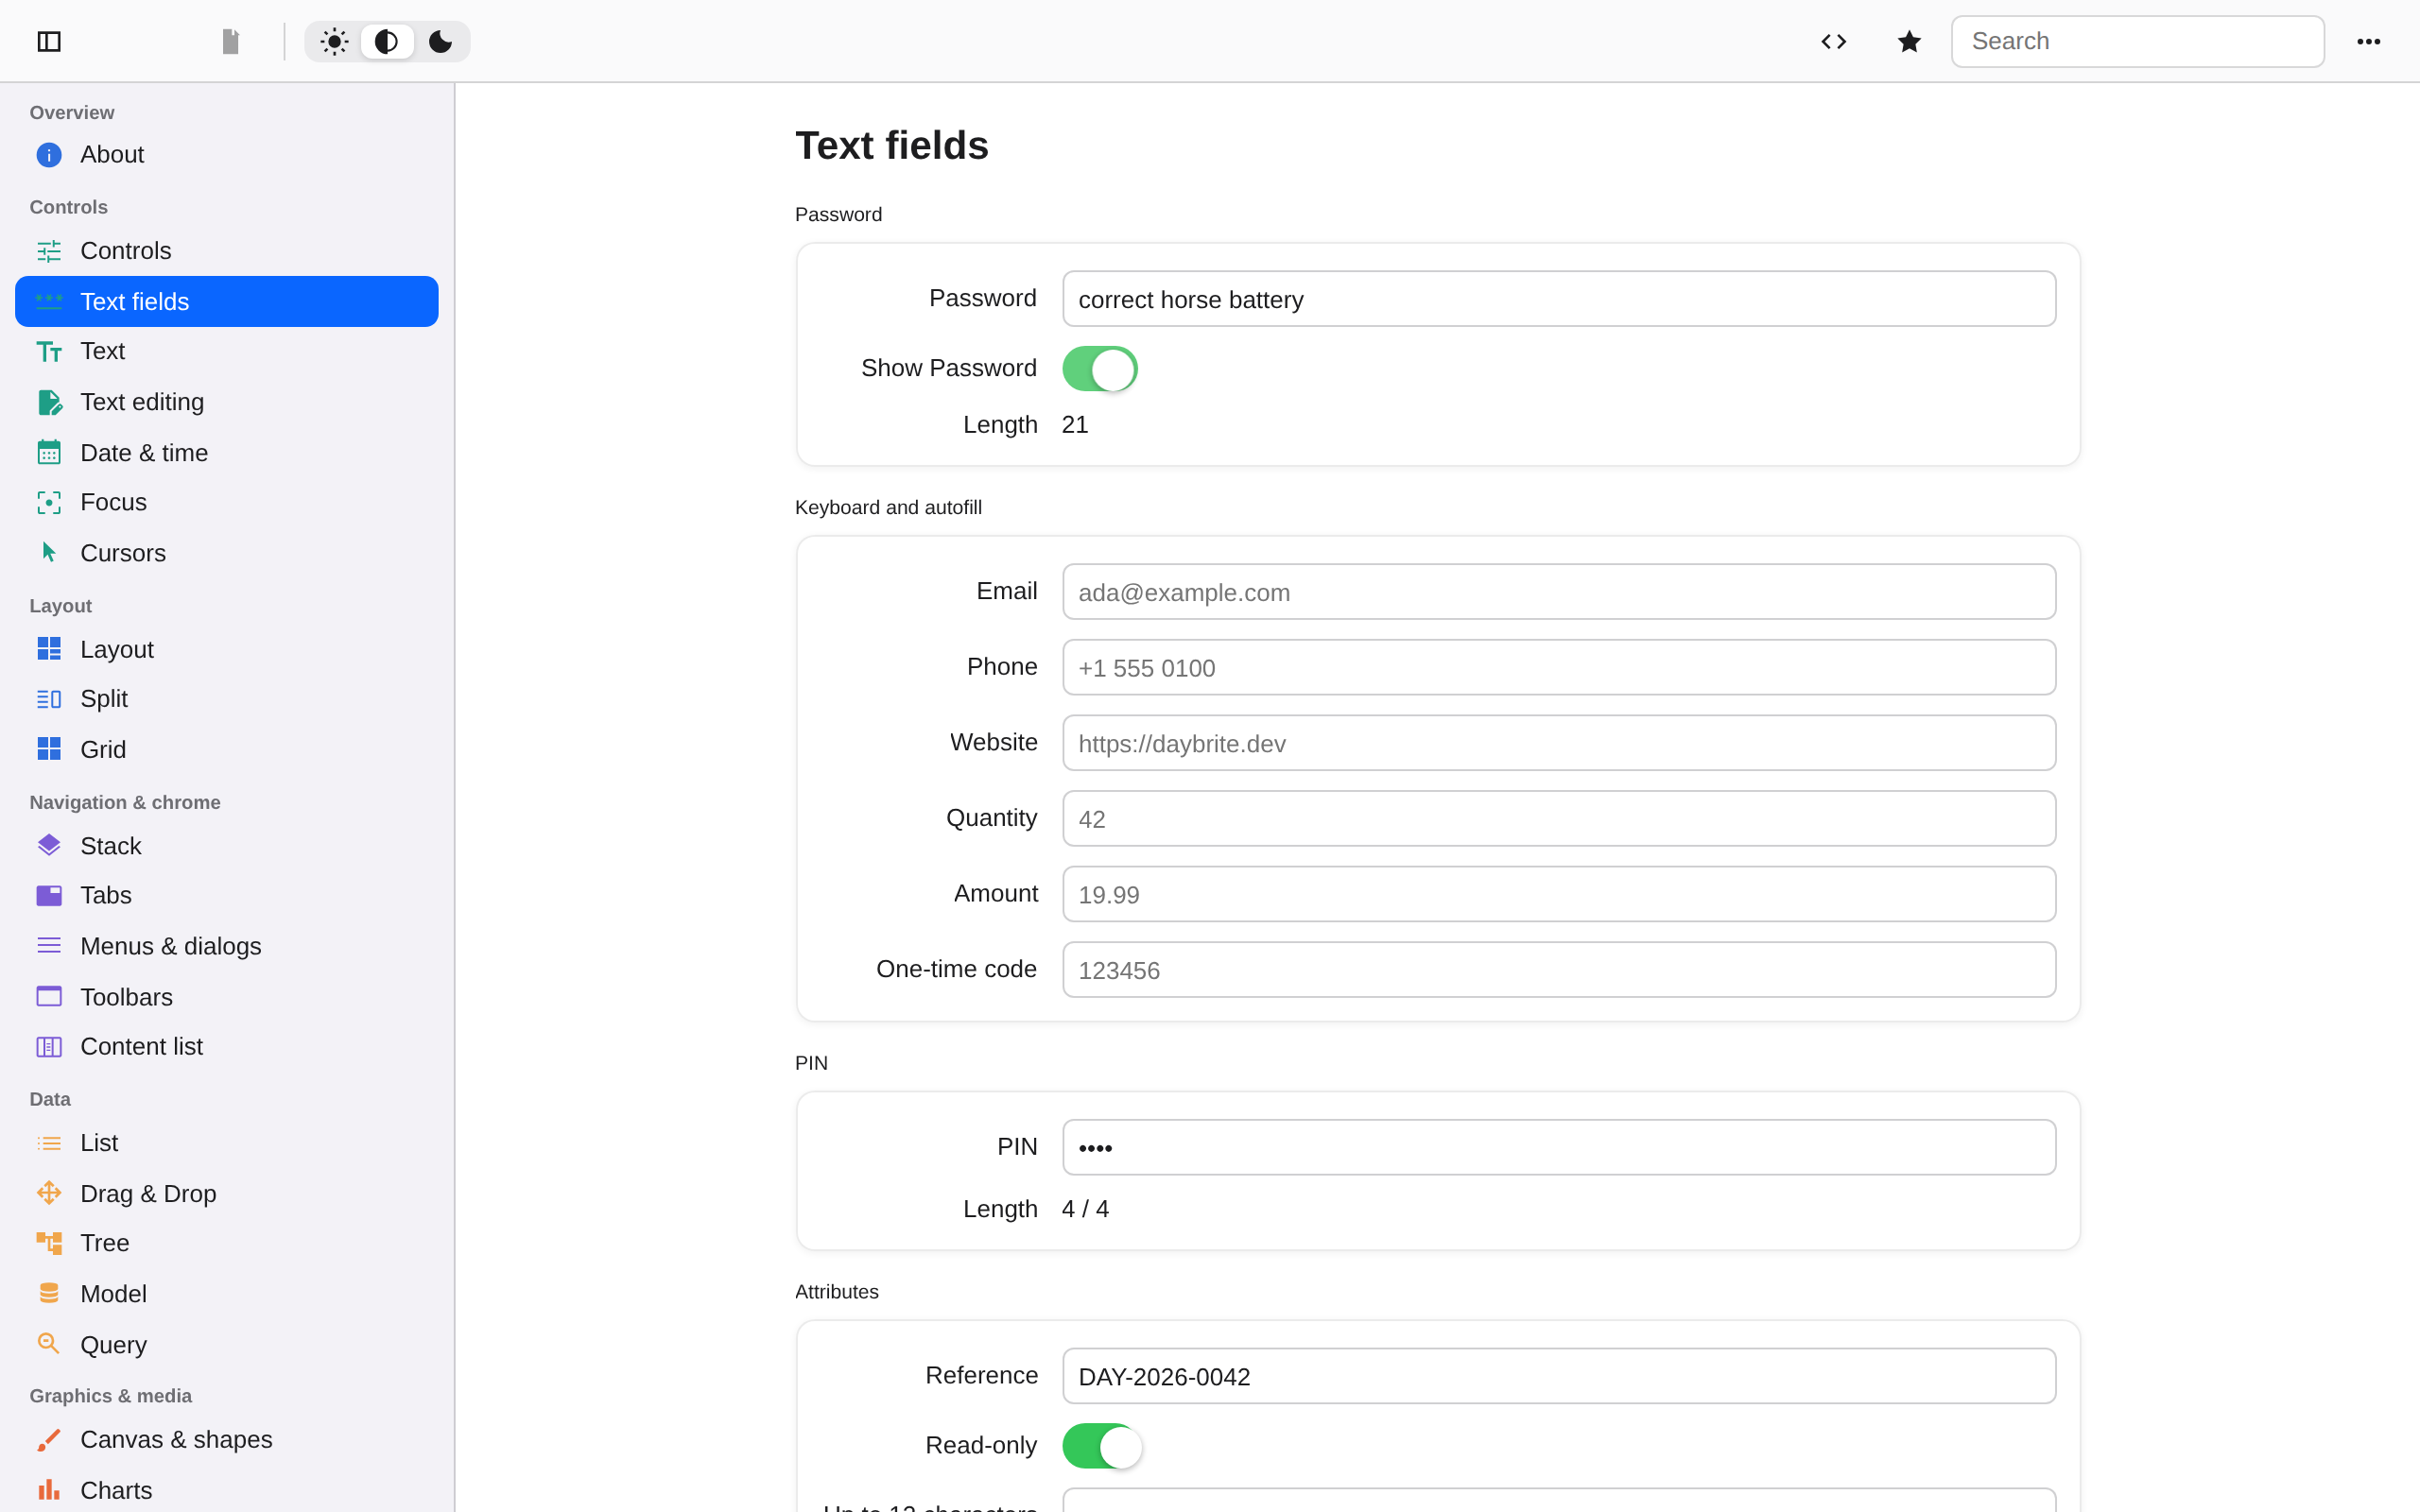Open the Text sidebar item
The height and width of the screenshot is (1512, 2420).
227,351
